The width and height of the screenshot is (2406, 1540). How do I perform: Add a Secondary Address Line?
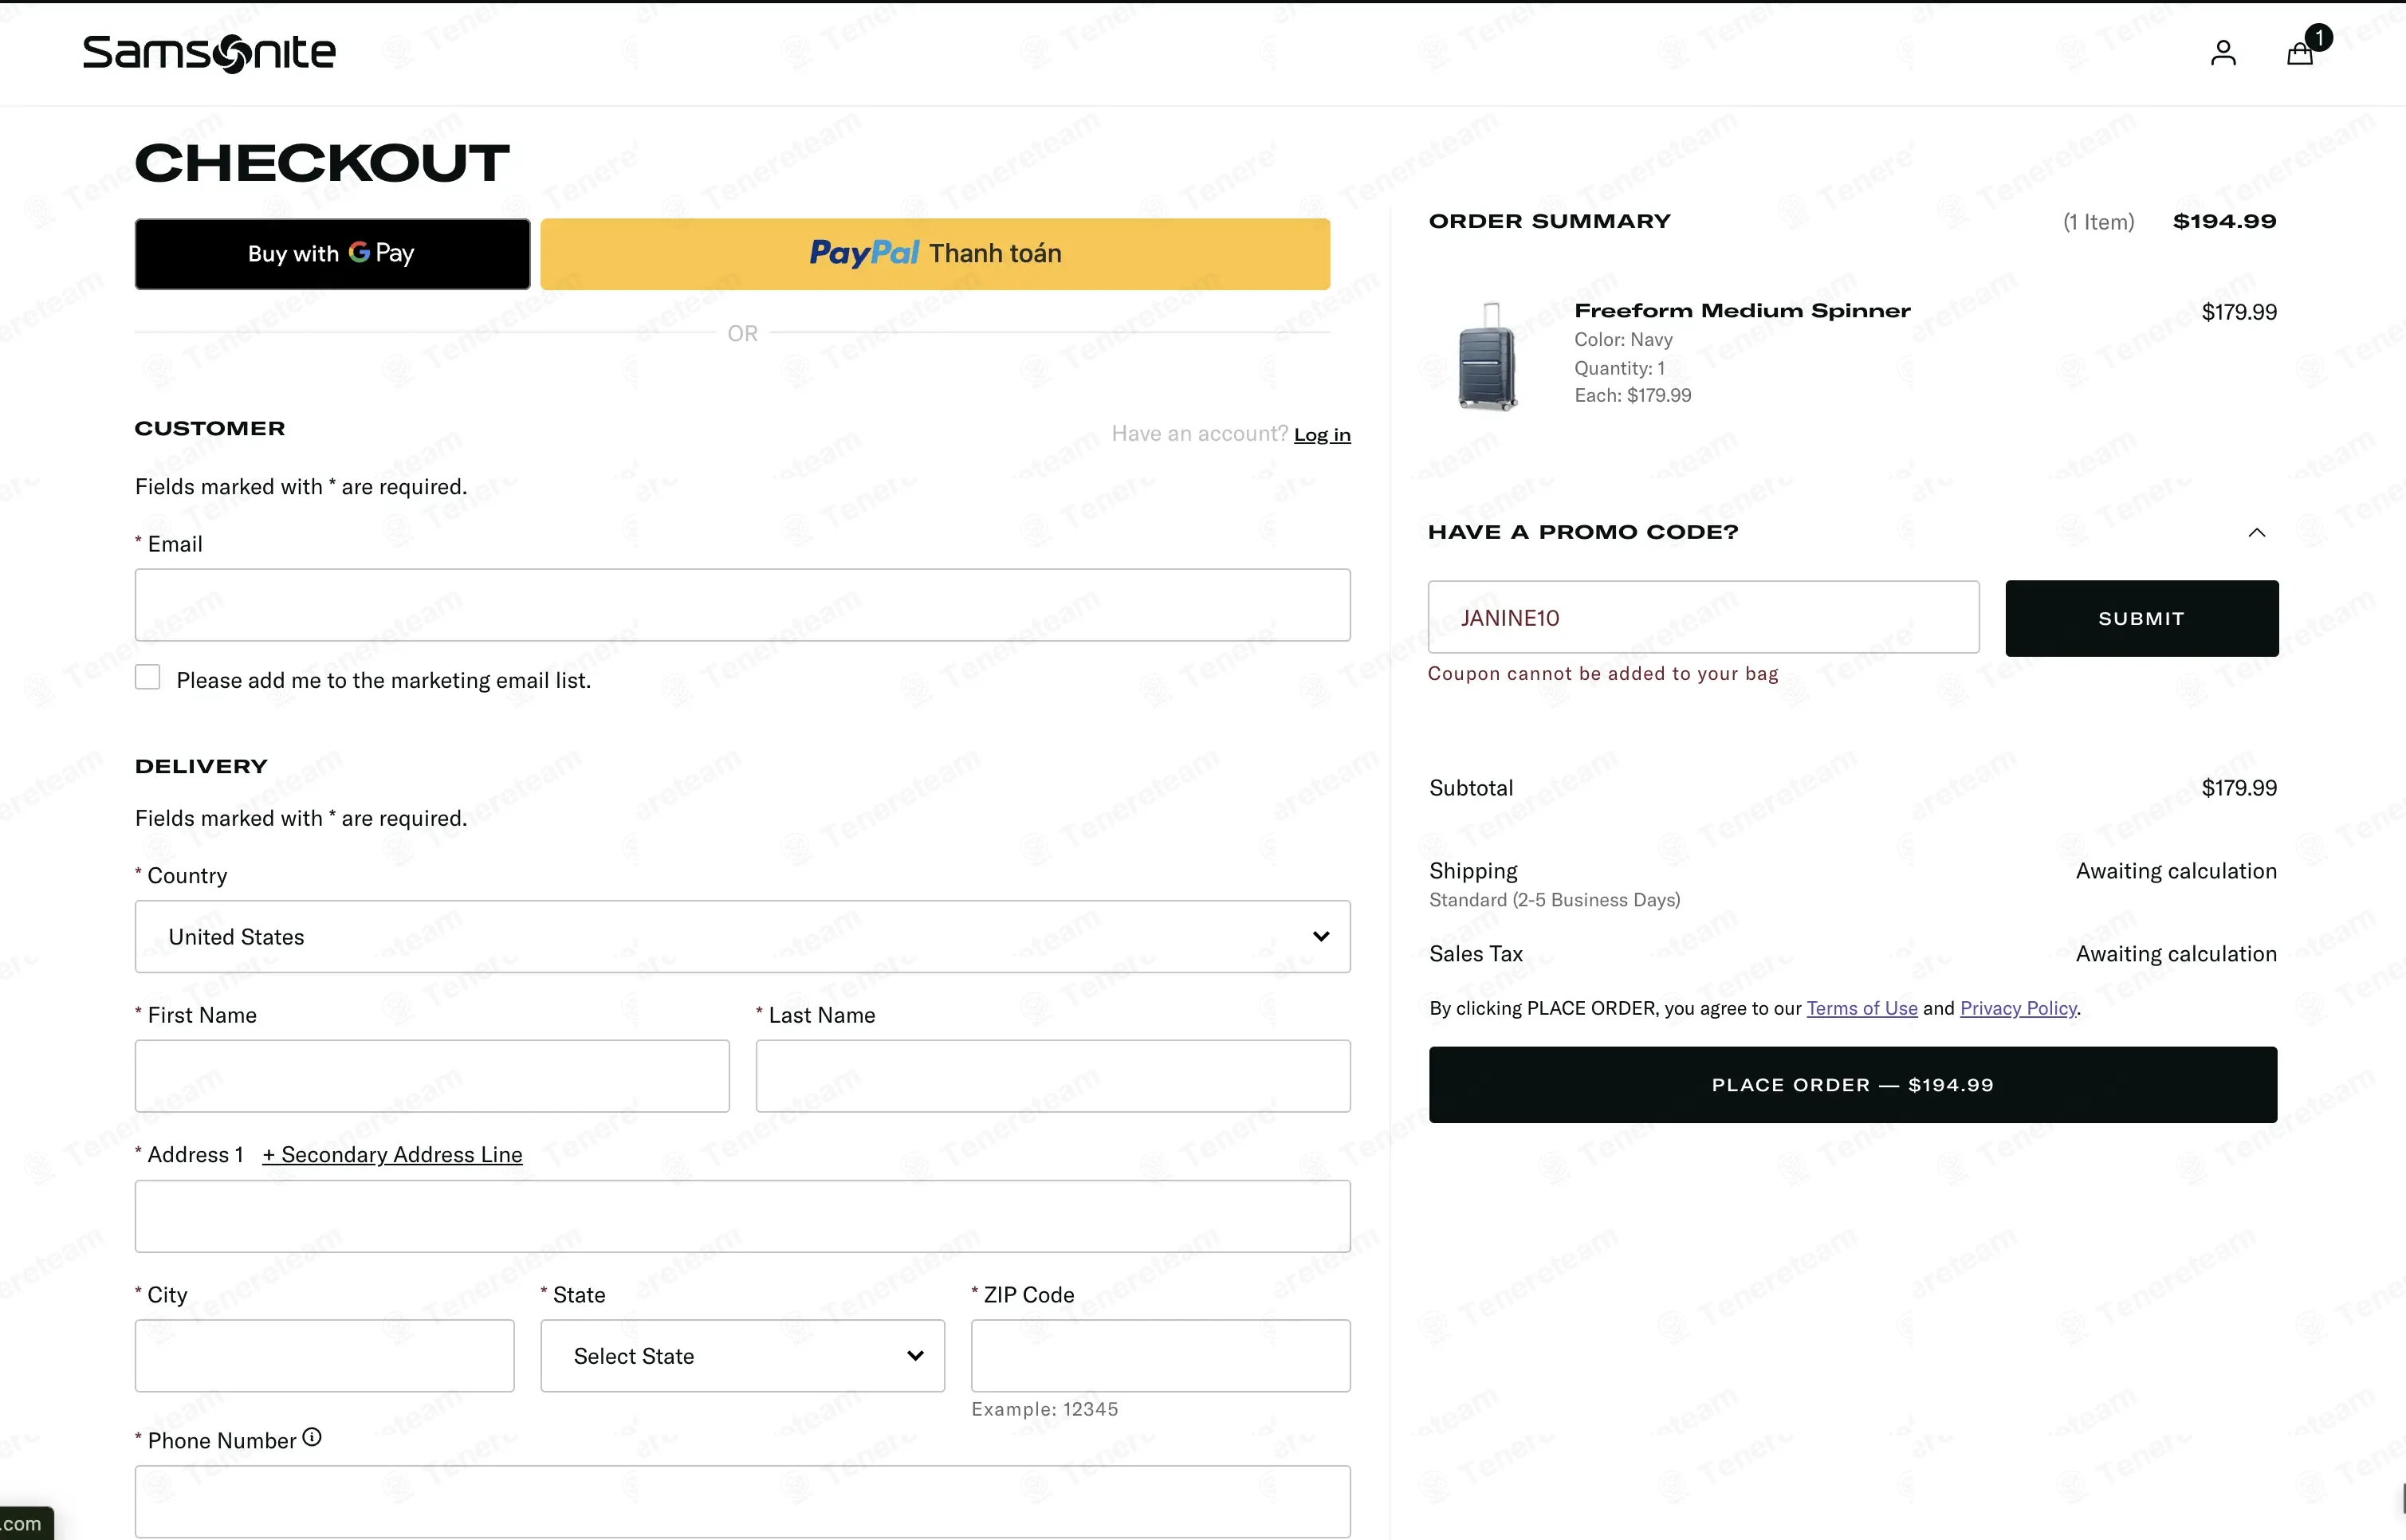coord(392,1155)
